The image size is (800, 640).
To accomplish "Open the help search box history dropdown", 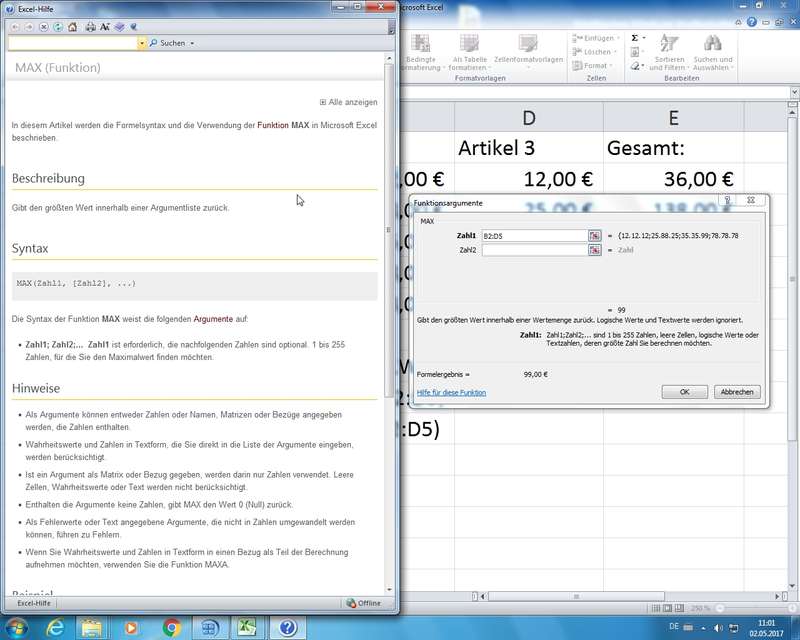I will [142, 44].
